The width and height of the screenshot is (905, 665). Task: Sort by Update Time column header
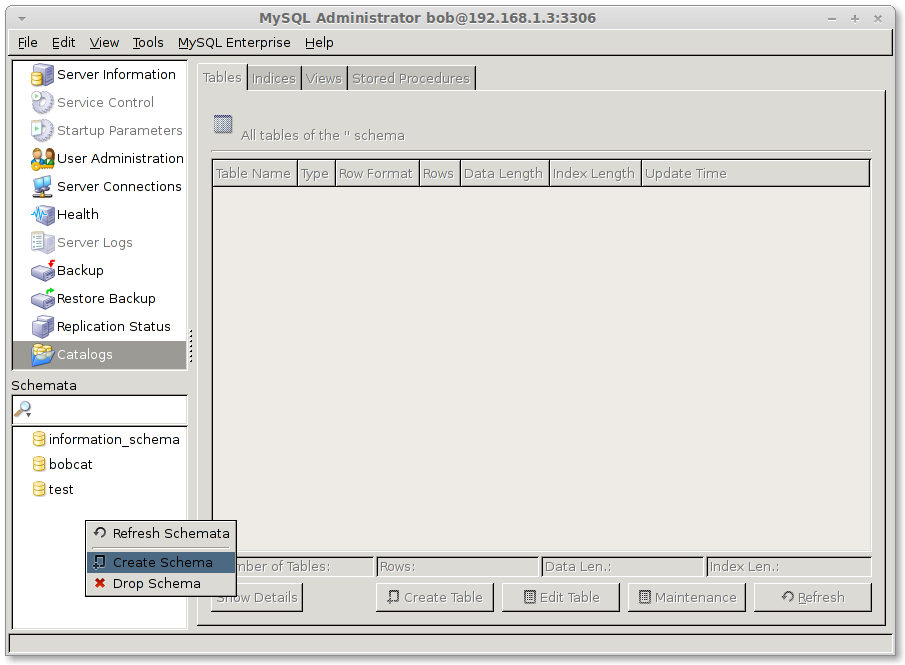(x=755, y=174)
